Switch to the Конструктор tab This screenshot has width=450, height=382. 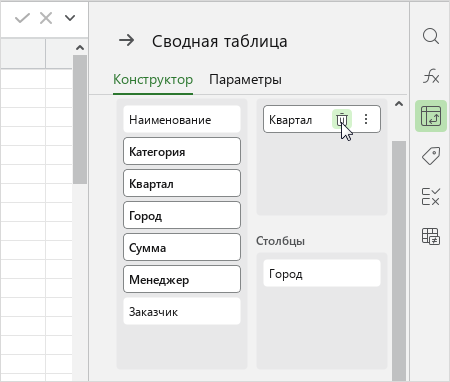click(x=153, y=79)
